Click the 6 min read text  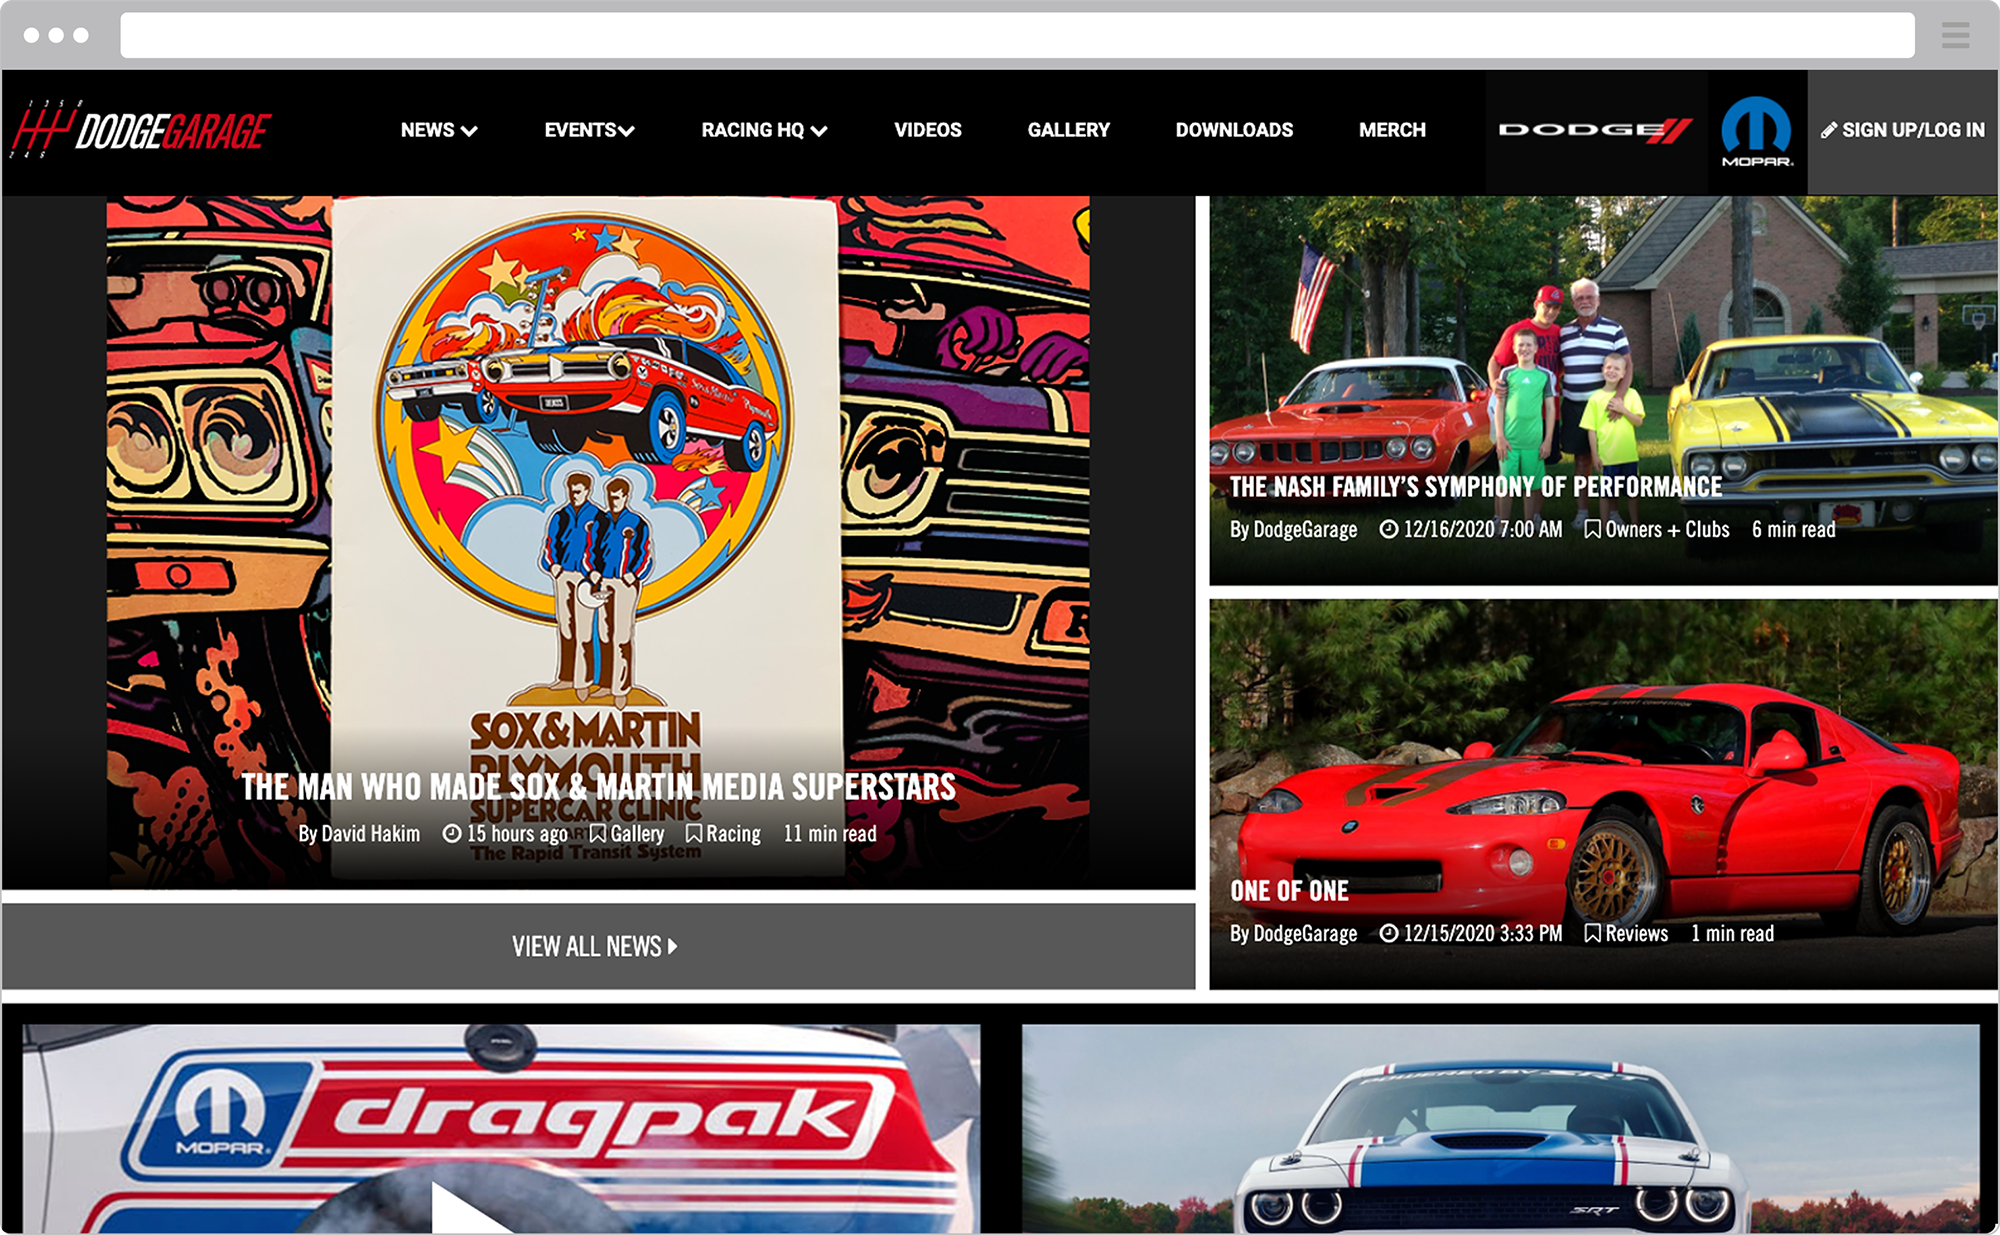(x=1793, y=529)
